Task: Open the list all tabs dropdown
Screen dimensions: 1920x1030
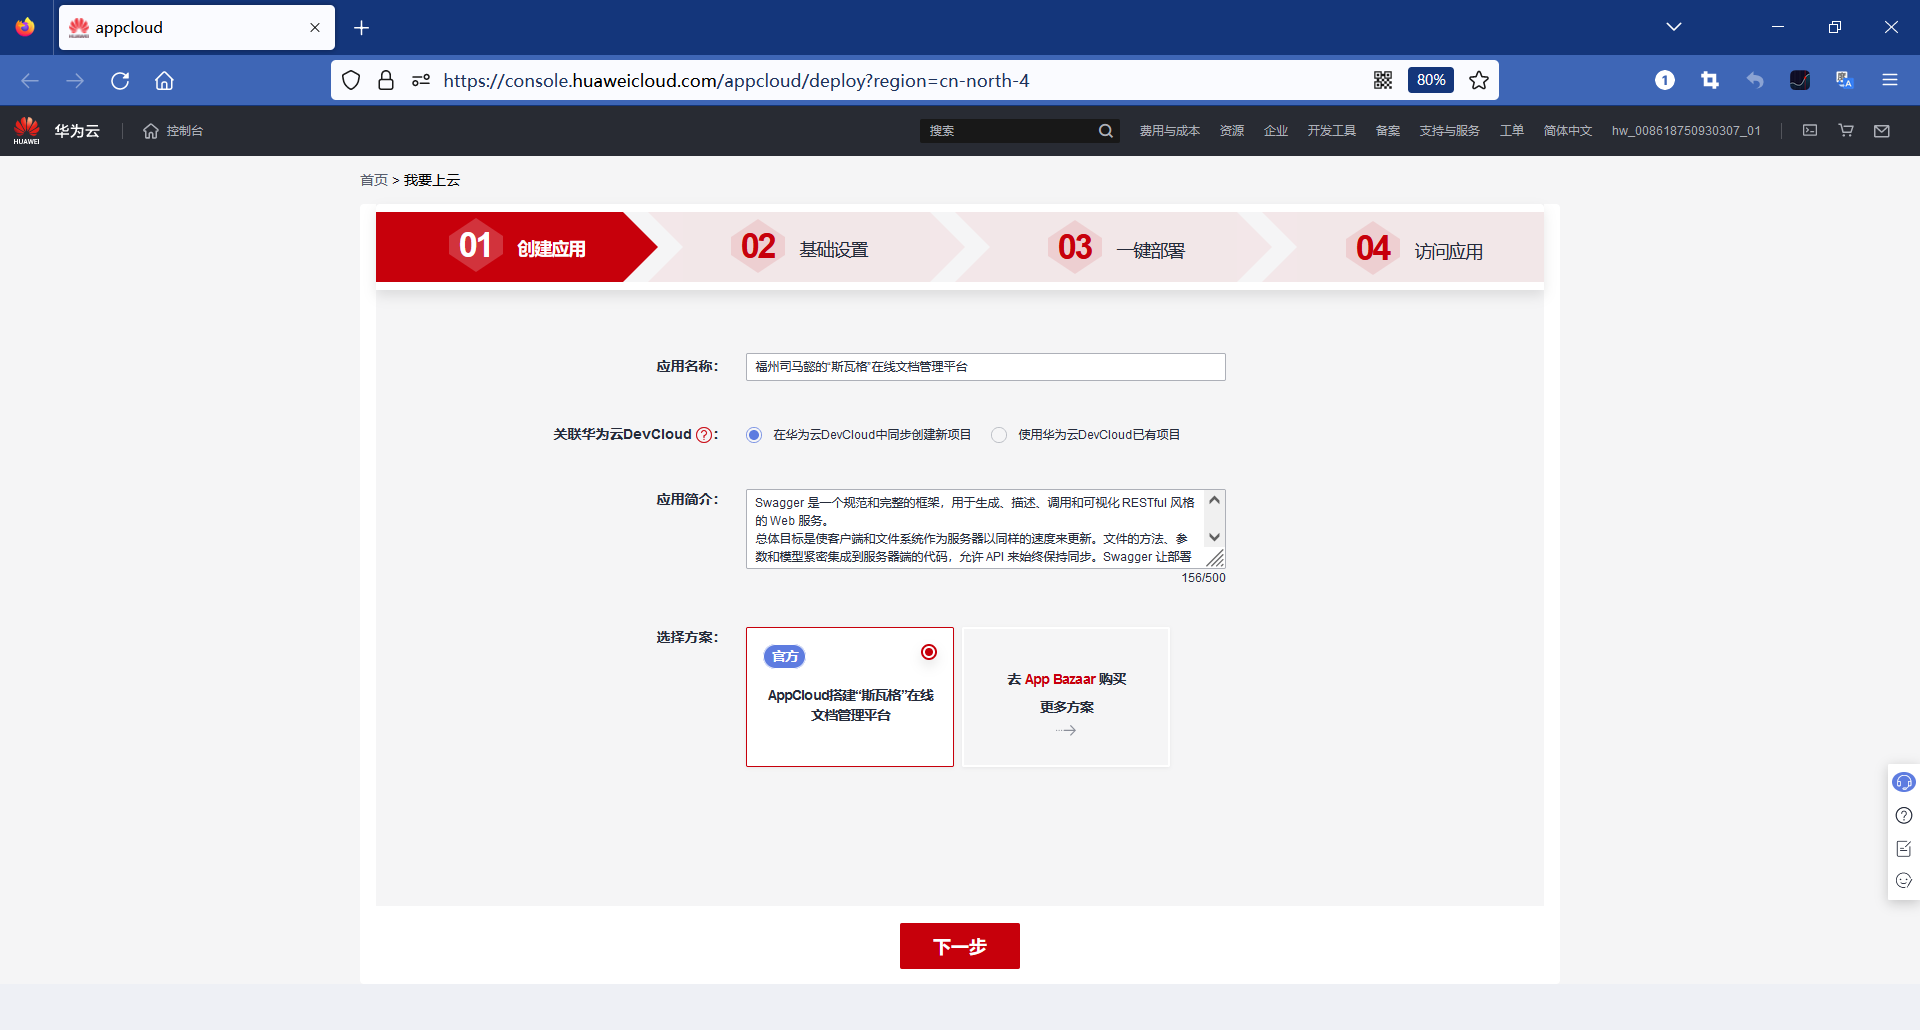Action: (1674, 27)
